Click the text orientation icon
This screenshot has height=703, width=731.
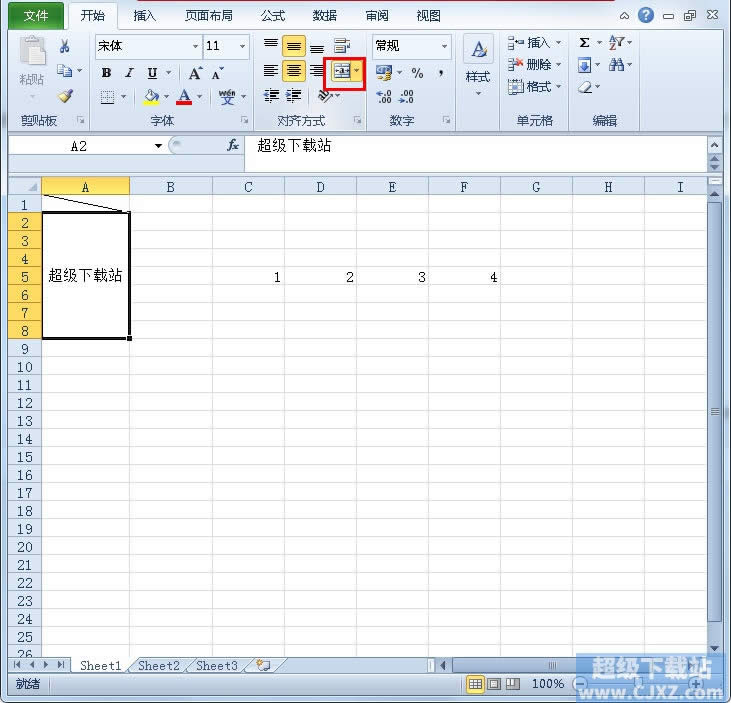tap(325, 96)
